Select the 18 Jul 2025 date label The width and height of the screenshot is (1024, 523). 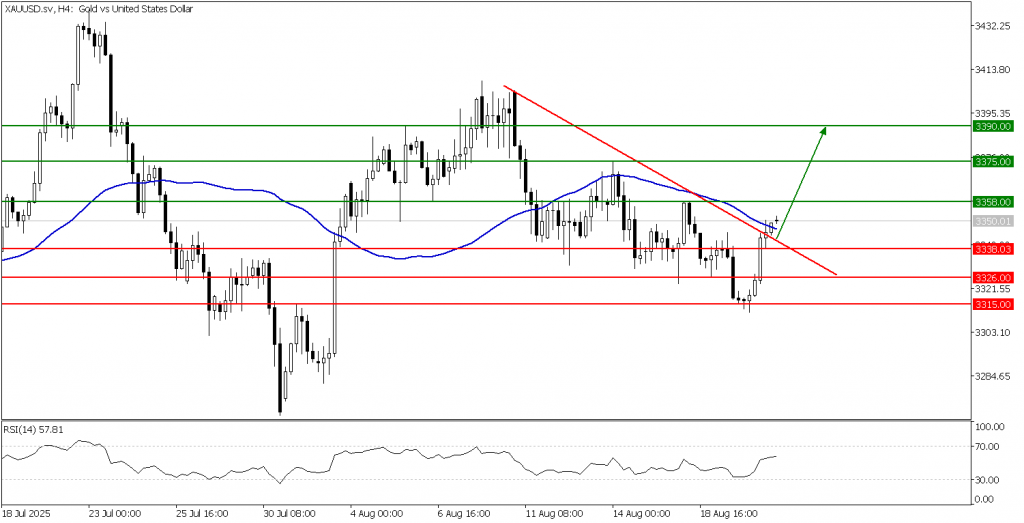(x=28, y=512)
